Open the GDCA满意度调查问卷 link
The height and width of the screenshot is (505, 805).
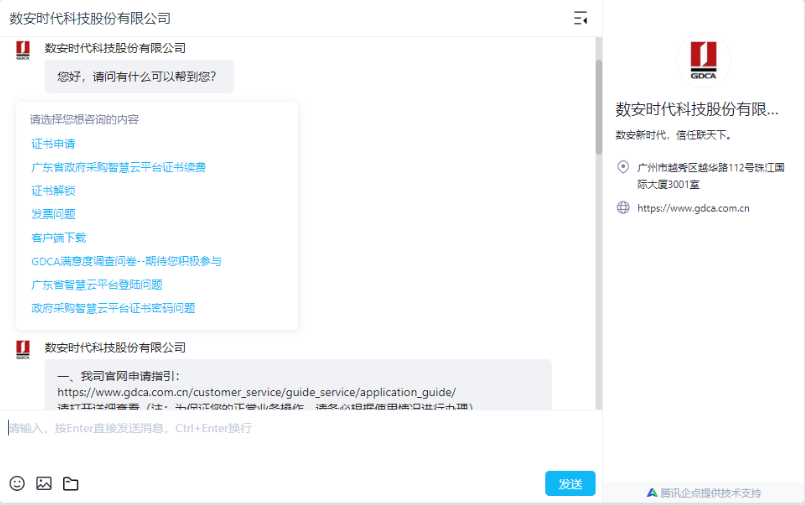pyautogui.click(x=126, y=261)
